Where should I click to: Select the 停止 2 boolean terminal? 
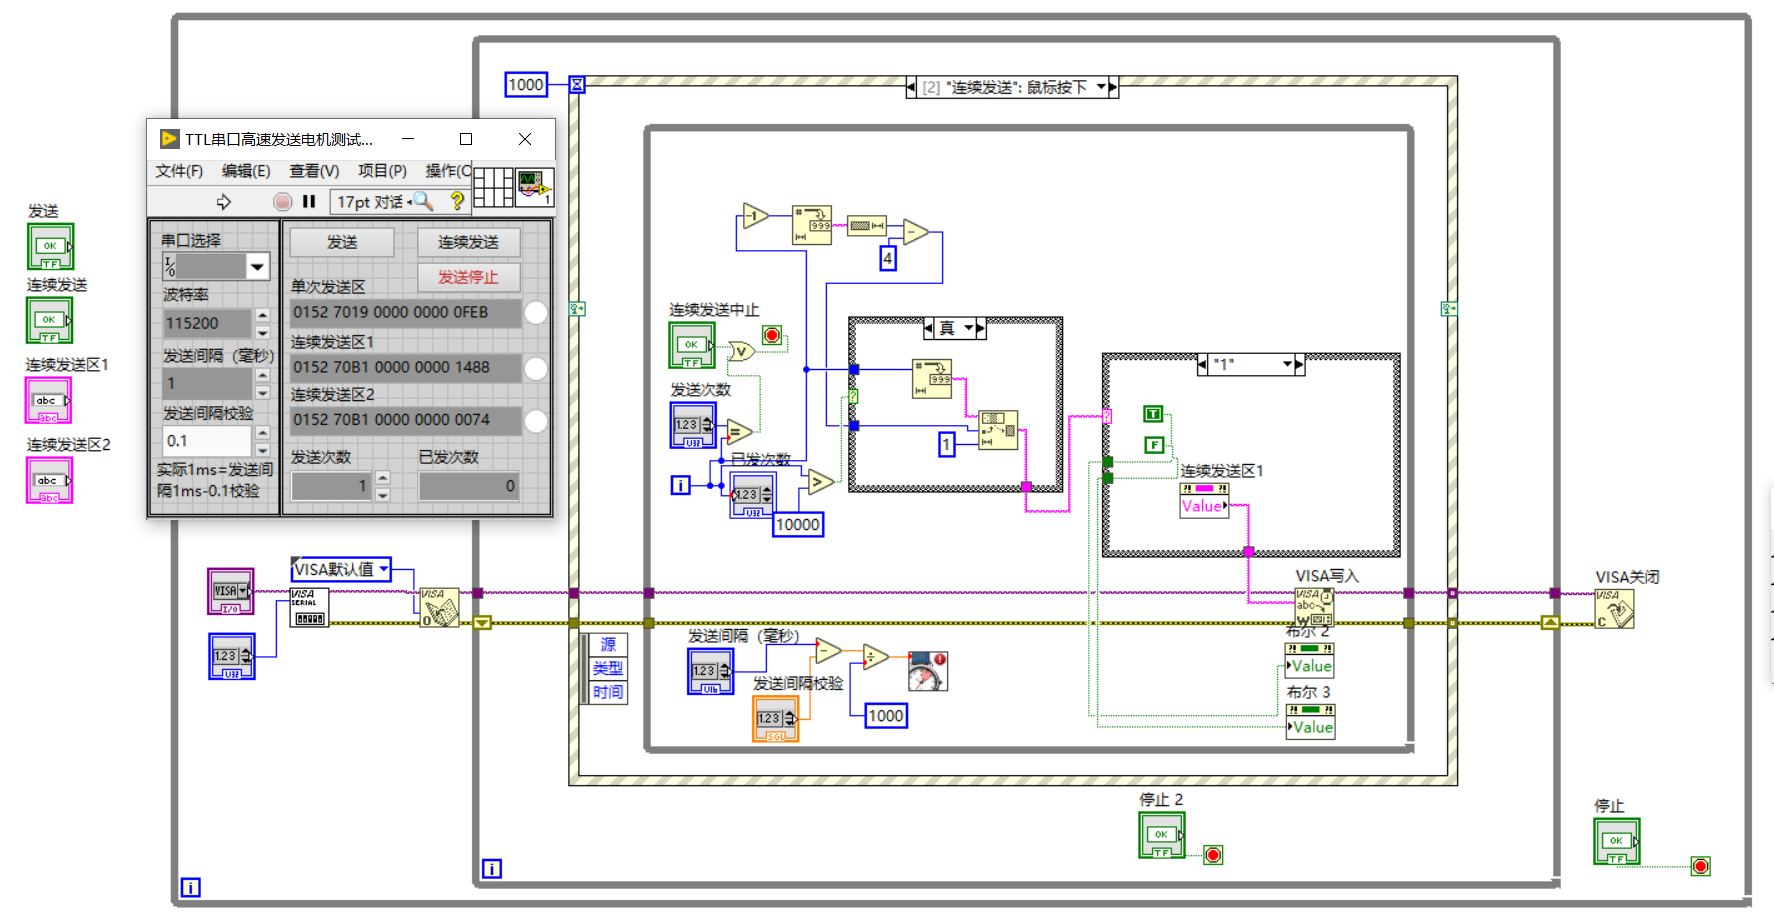tap(1161, 835)
